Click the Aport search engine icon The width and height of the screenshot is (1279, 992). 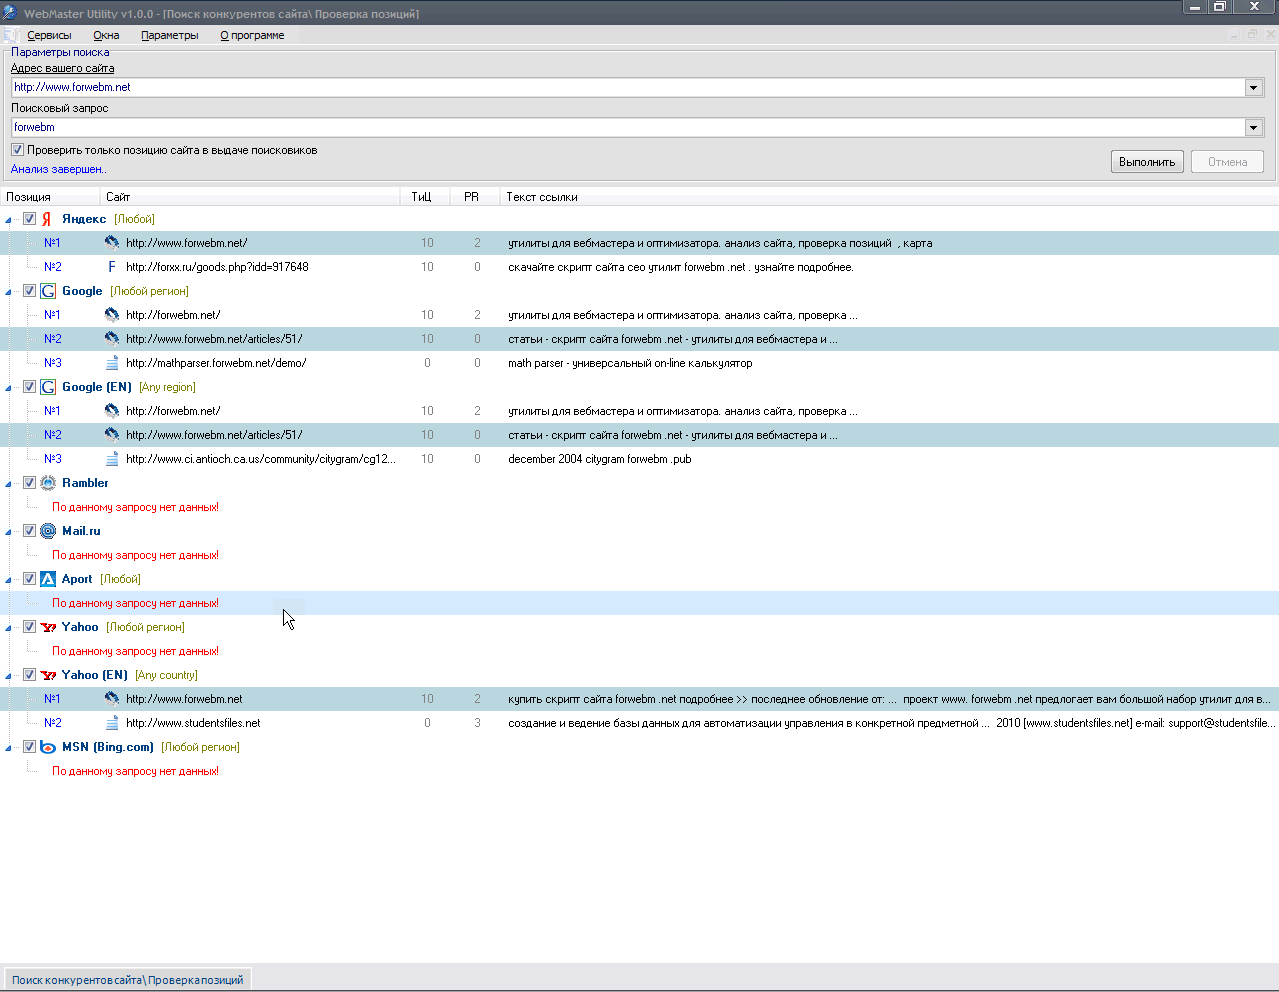coord(48,579)
